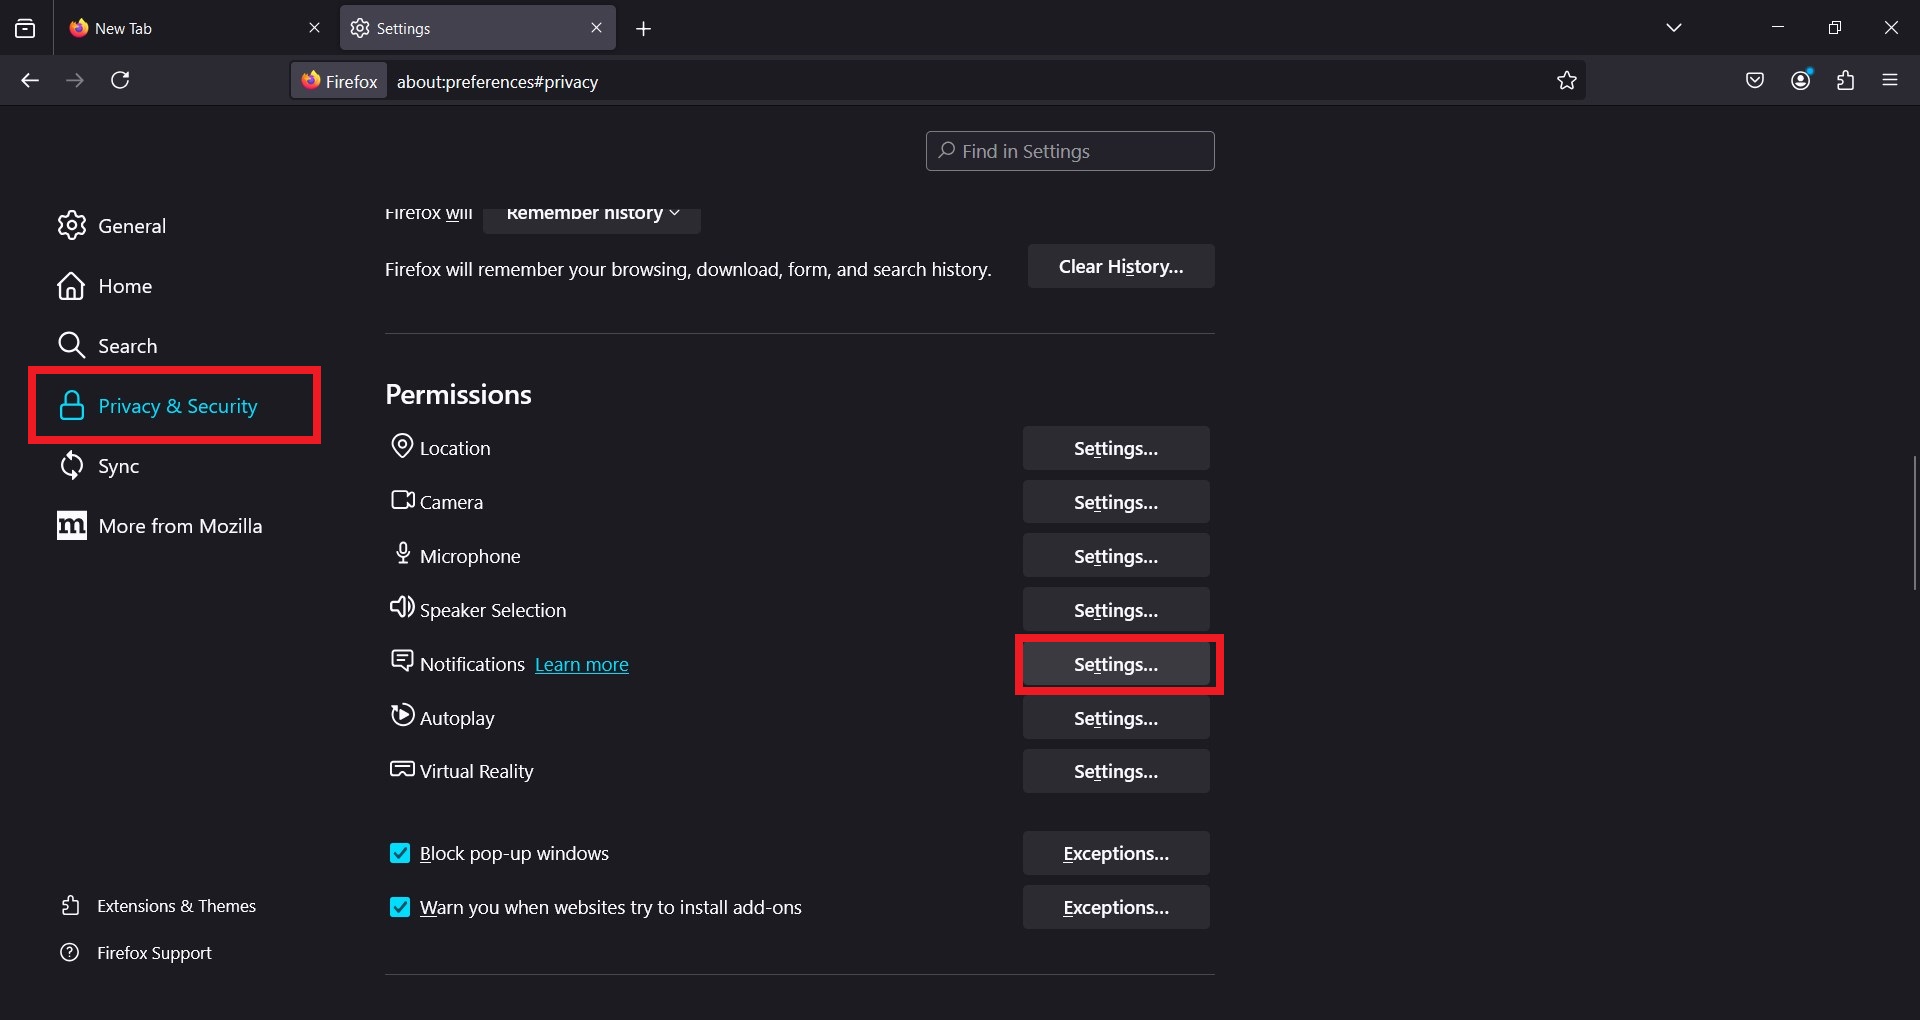Go back one page
The width and height of the screenshot is (1920, 1020).
point(30,80)
